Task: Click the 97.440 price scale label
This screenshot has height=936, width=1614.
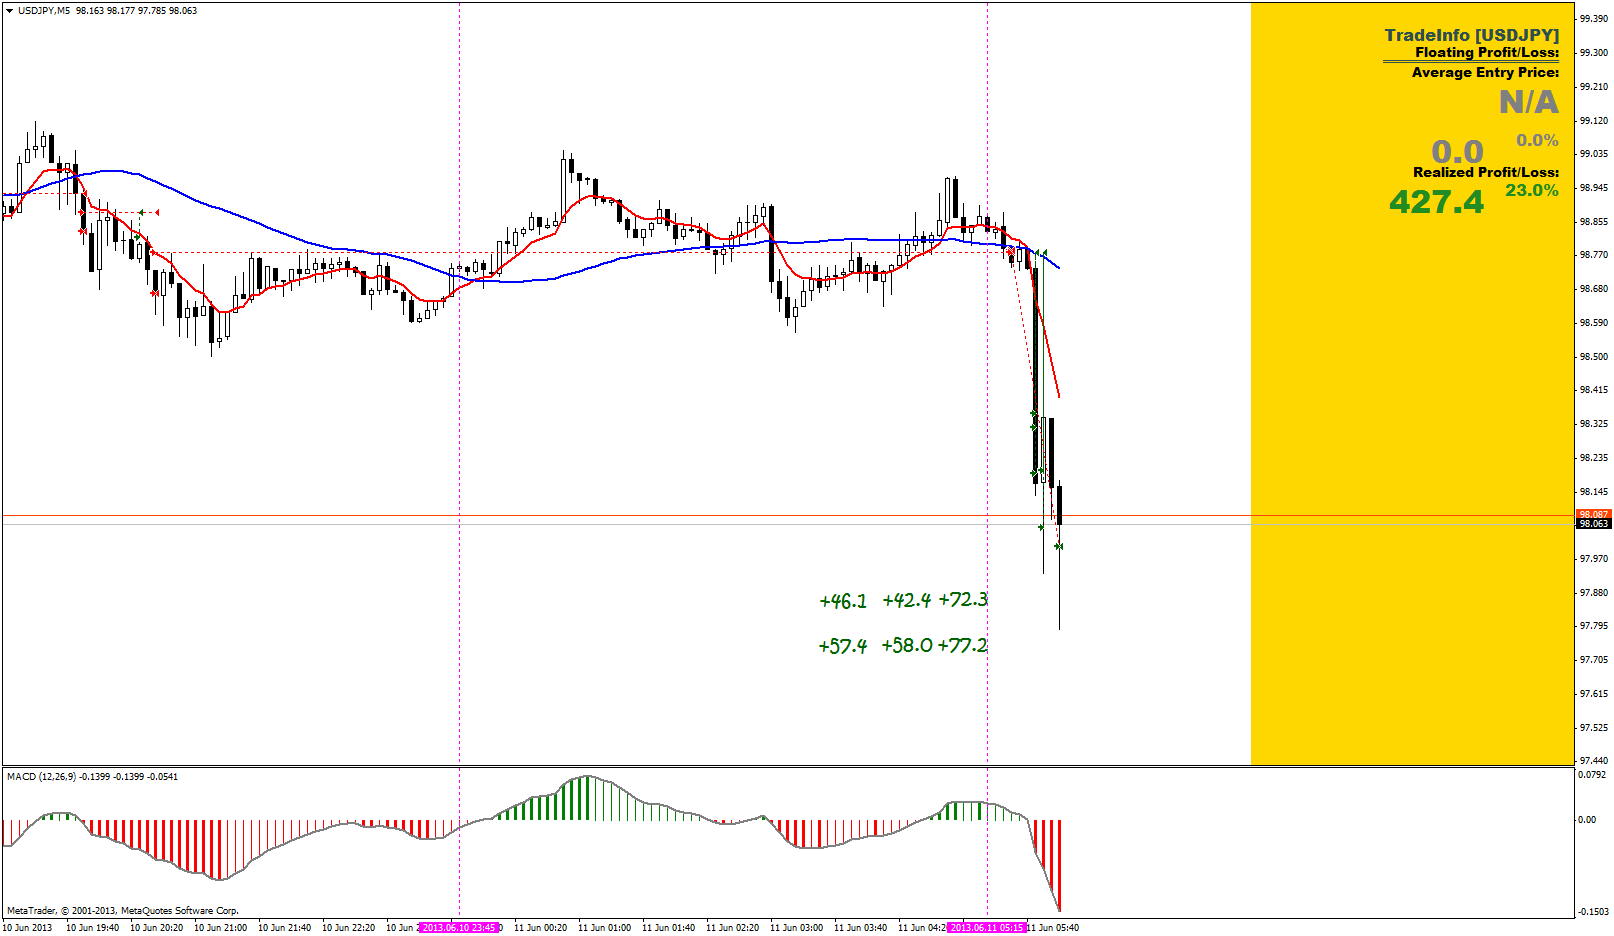Action: [1594, 761]
